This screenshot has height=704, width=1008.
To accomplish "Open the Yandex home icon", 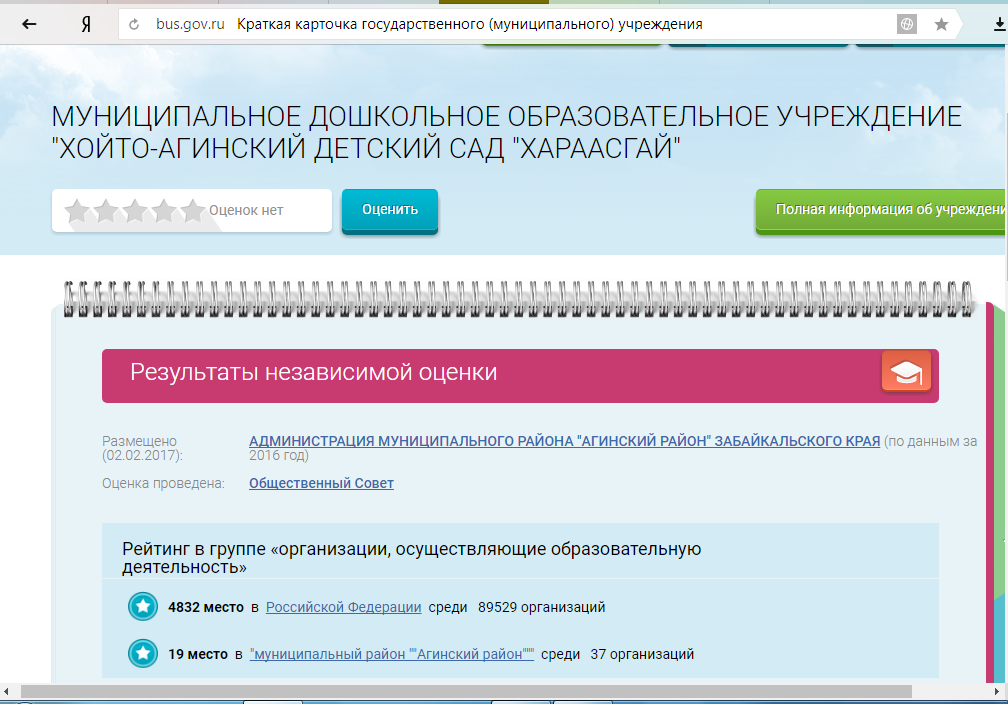I will coord(86,24).
